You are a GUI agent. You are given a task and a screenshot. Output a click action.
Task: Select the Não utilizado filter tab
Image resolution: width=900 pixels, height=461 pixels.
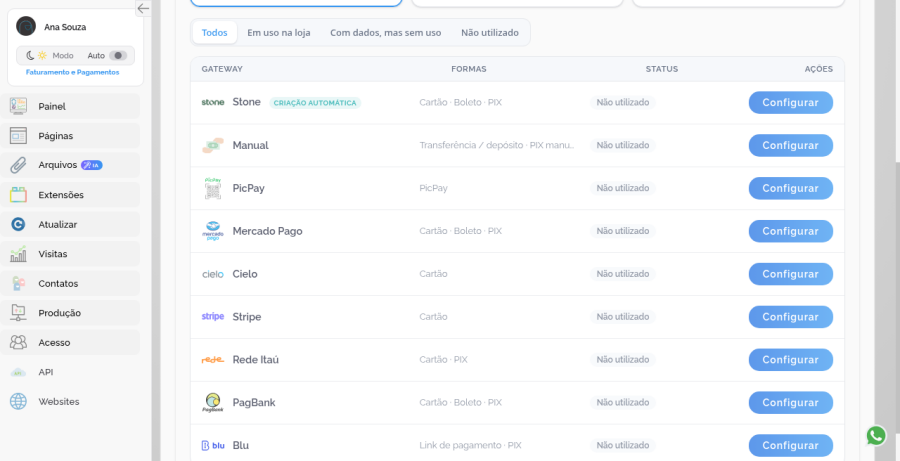pos(490,33)
